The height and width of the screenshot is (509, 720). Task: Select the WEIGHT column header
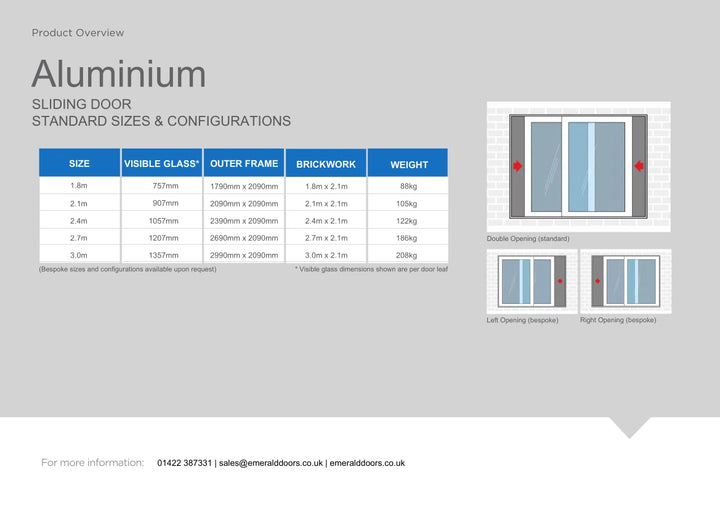tap(408, 164)
